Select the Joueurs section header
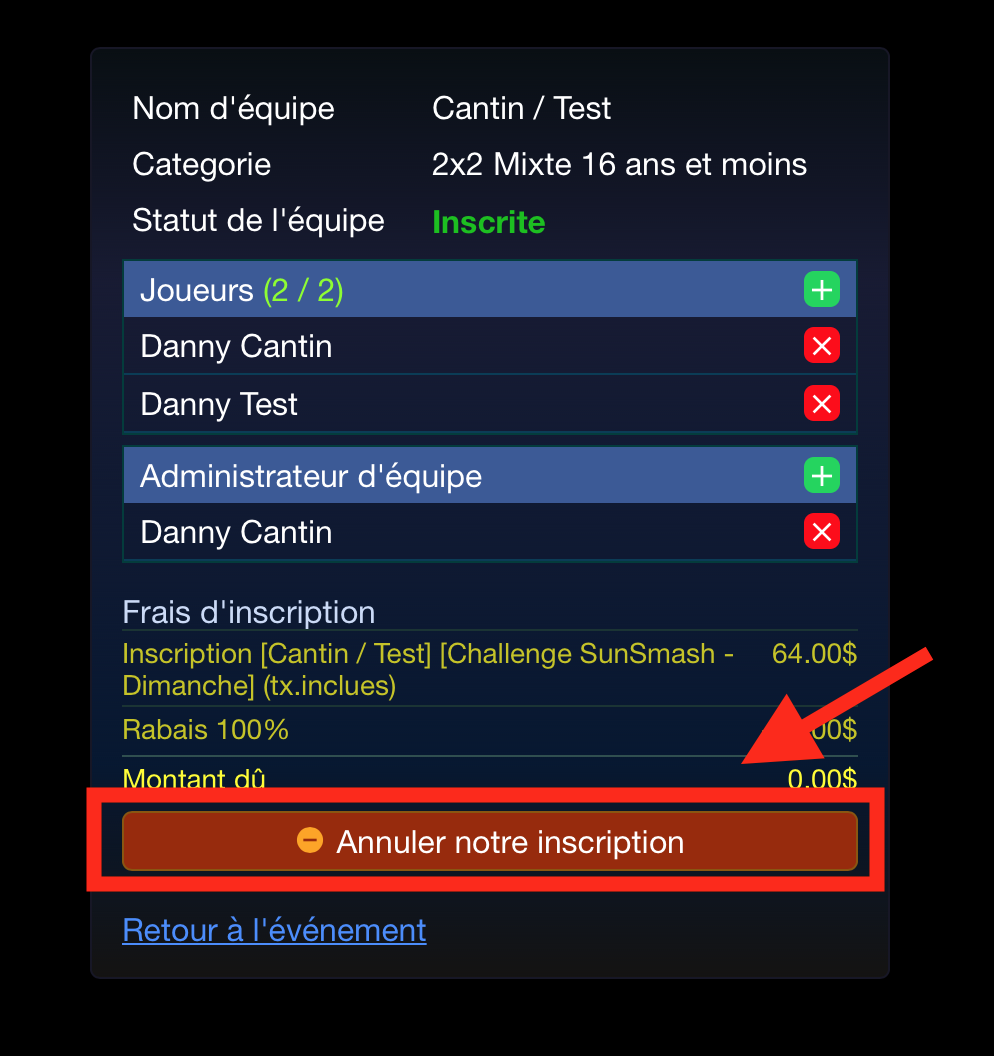This screenshot has width=994, height=1056. [490, 290]
